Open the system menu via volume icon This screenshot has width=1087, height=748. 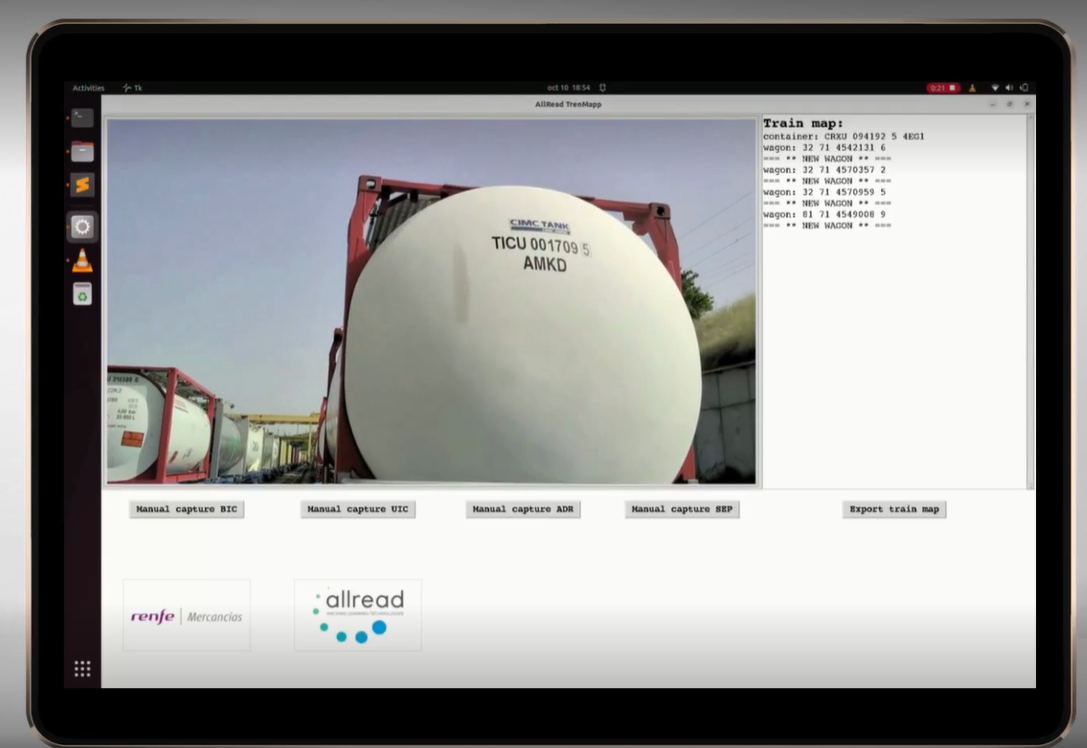1009,88
